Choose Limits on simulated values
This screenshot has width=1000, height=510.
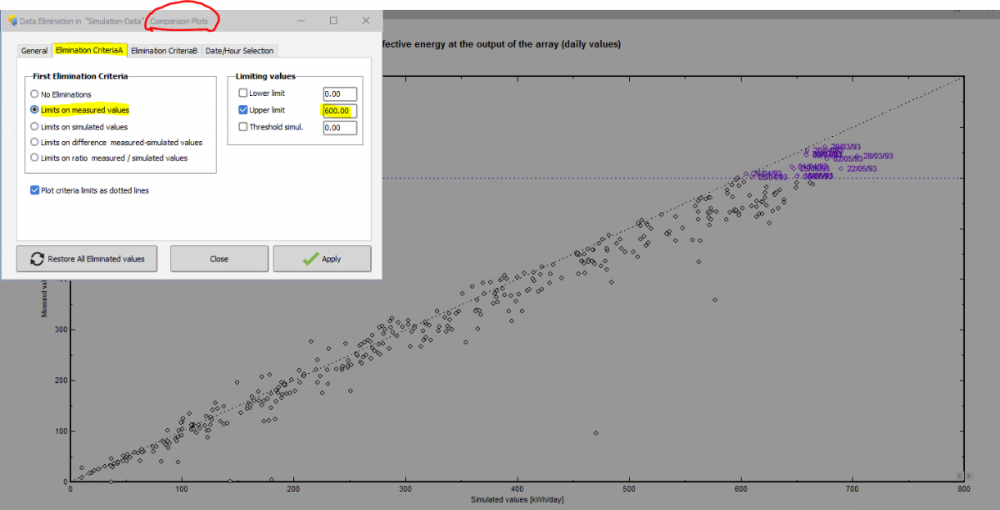click(35, 126)
